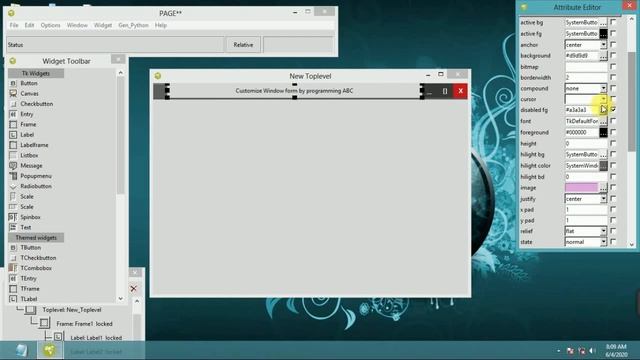Click the red X button in custom title bar
Viewport: 640px width, 360px height.
(x=460, y=91)
